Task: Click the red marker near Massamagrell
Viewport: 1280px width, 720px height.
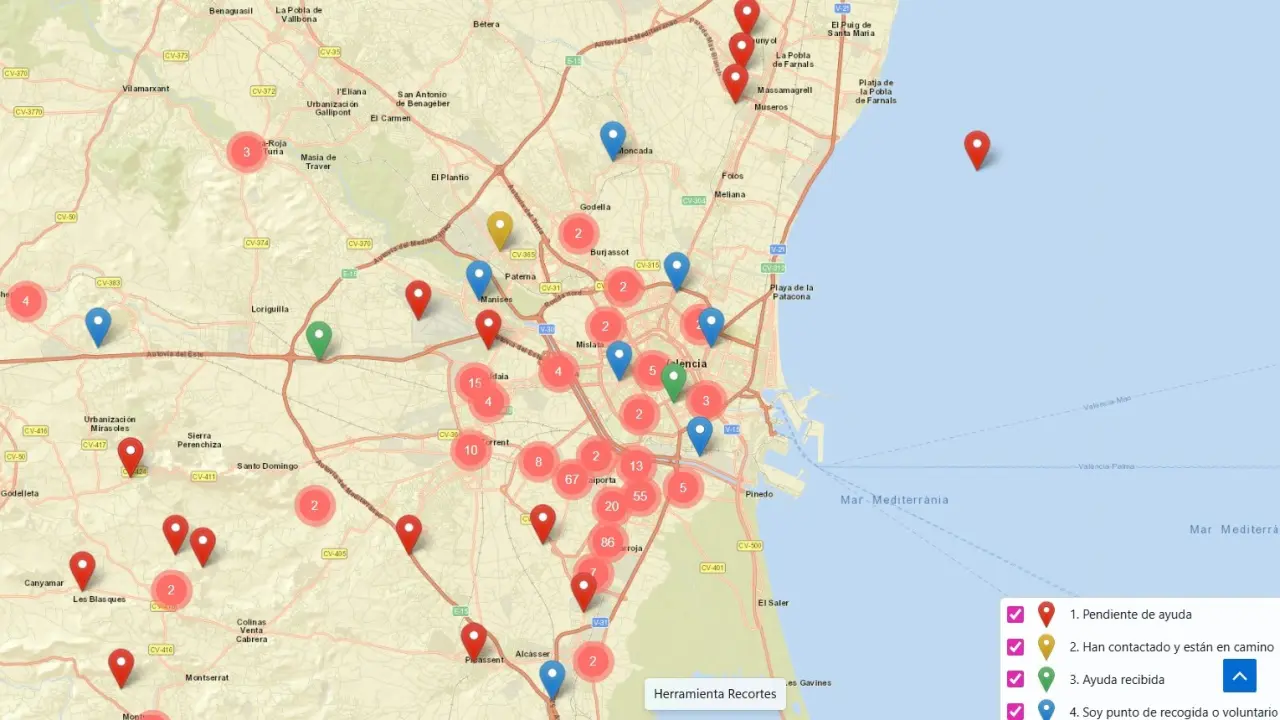Action: [x=735, y=82]
